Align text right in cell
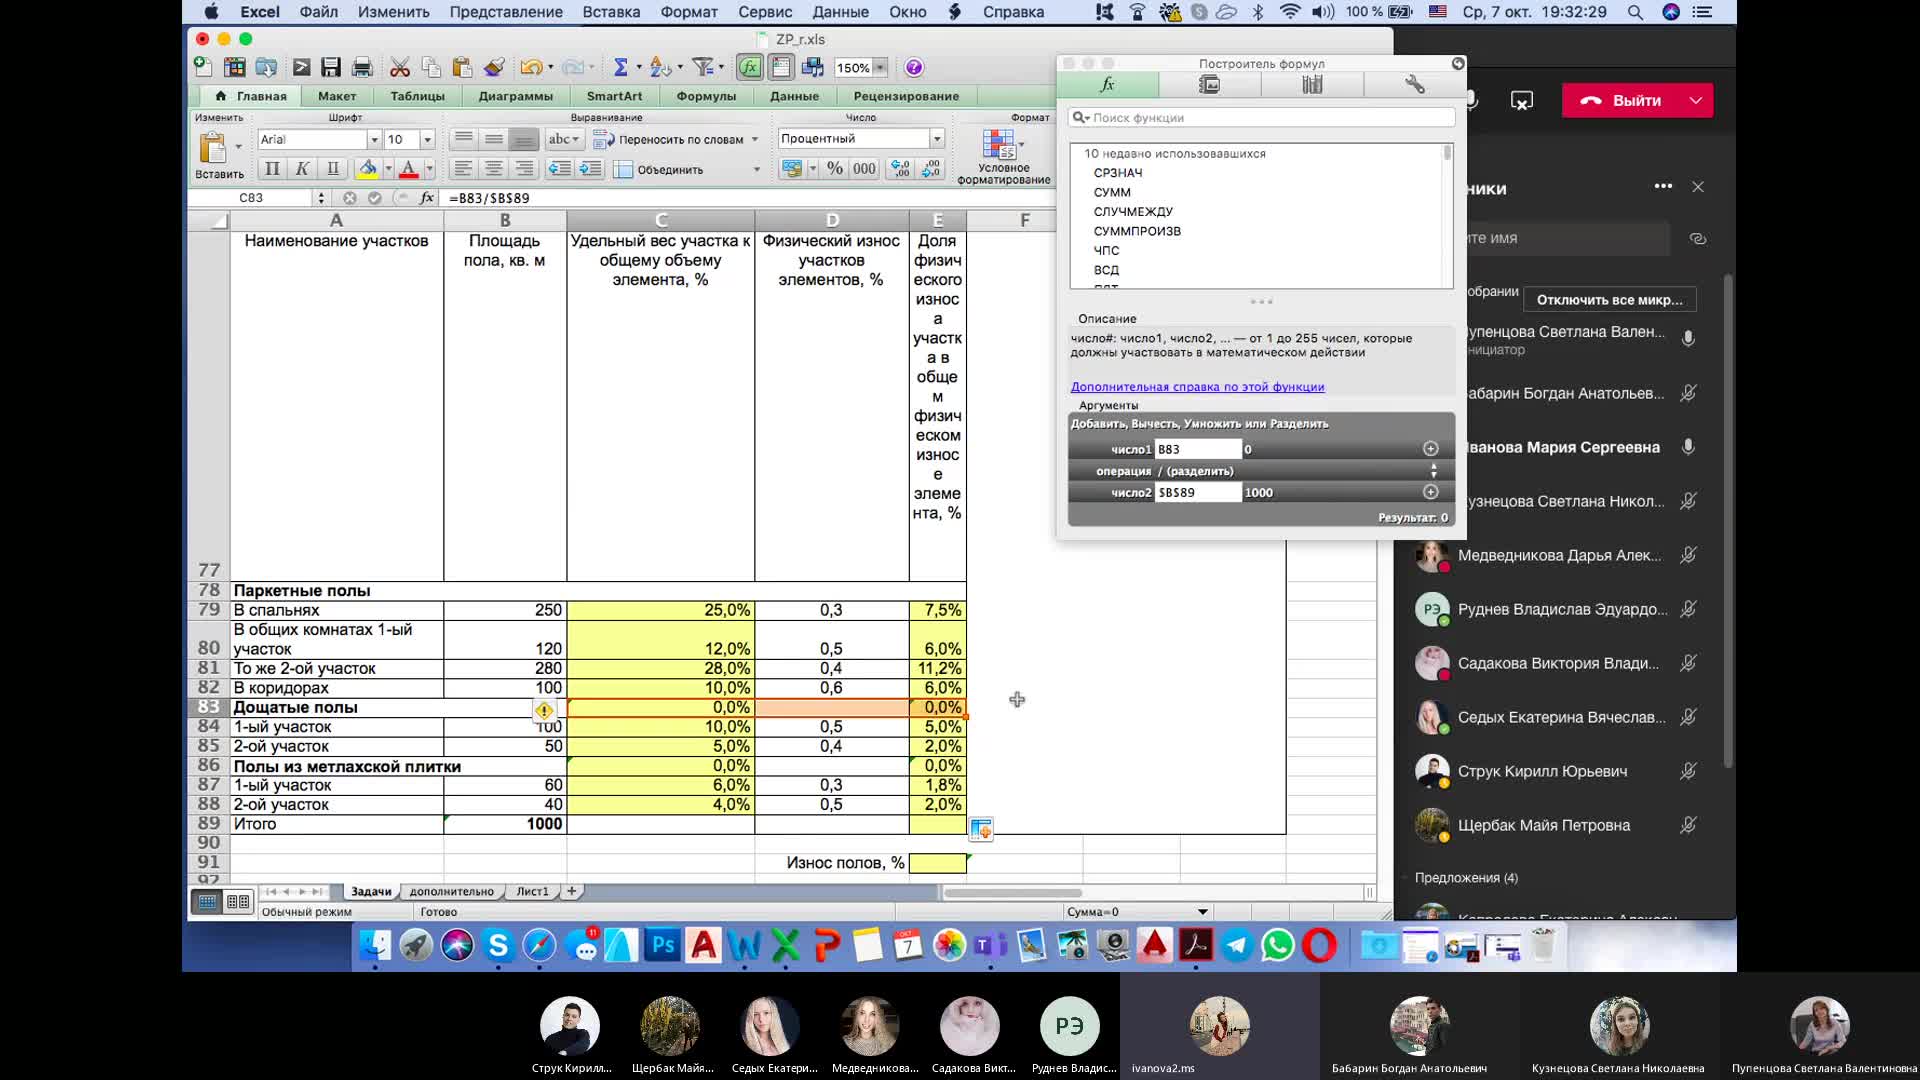This screenshot has width=1920, height=1080. tap(524, 169)
